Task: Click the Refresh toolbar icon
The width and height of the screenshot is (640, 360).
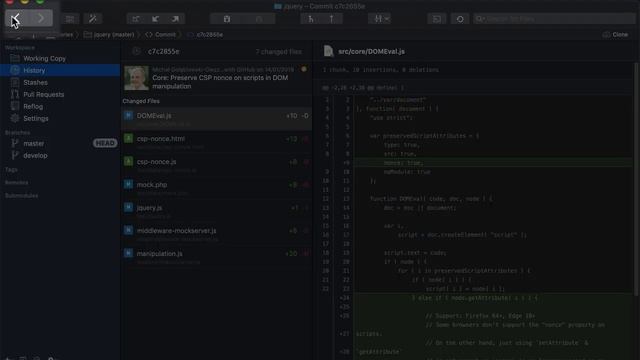Action: coord(460,19)
